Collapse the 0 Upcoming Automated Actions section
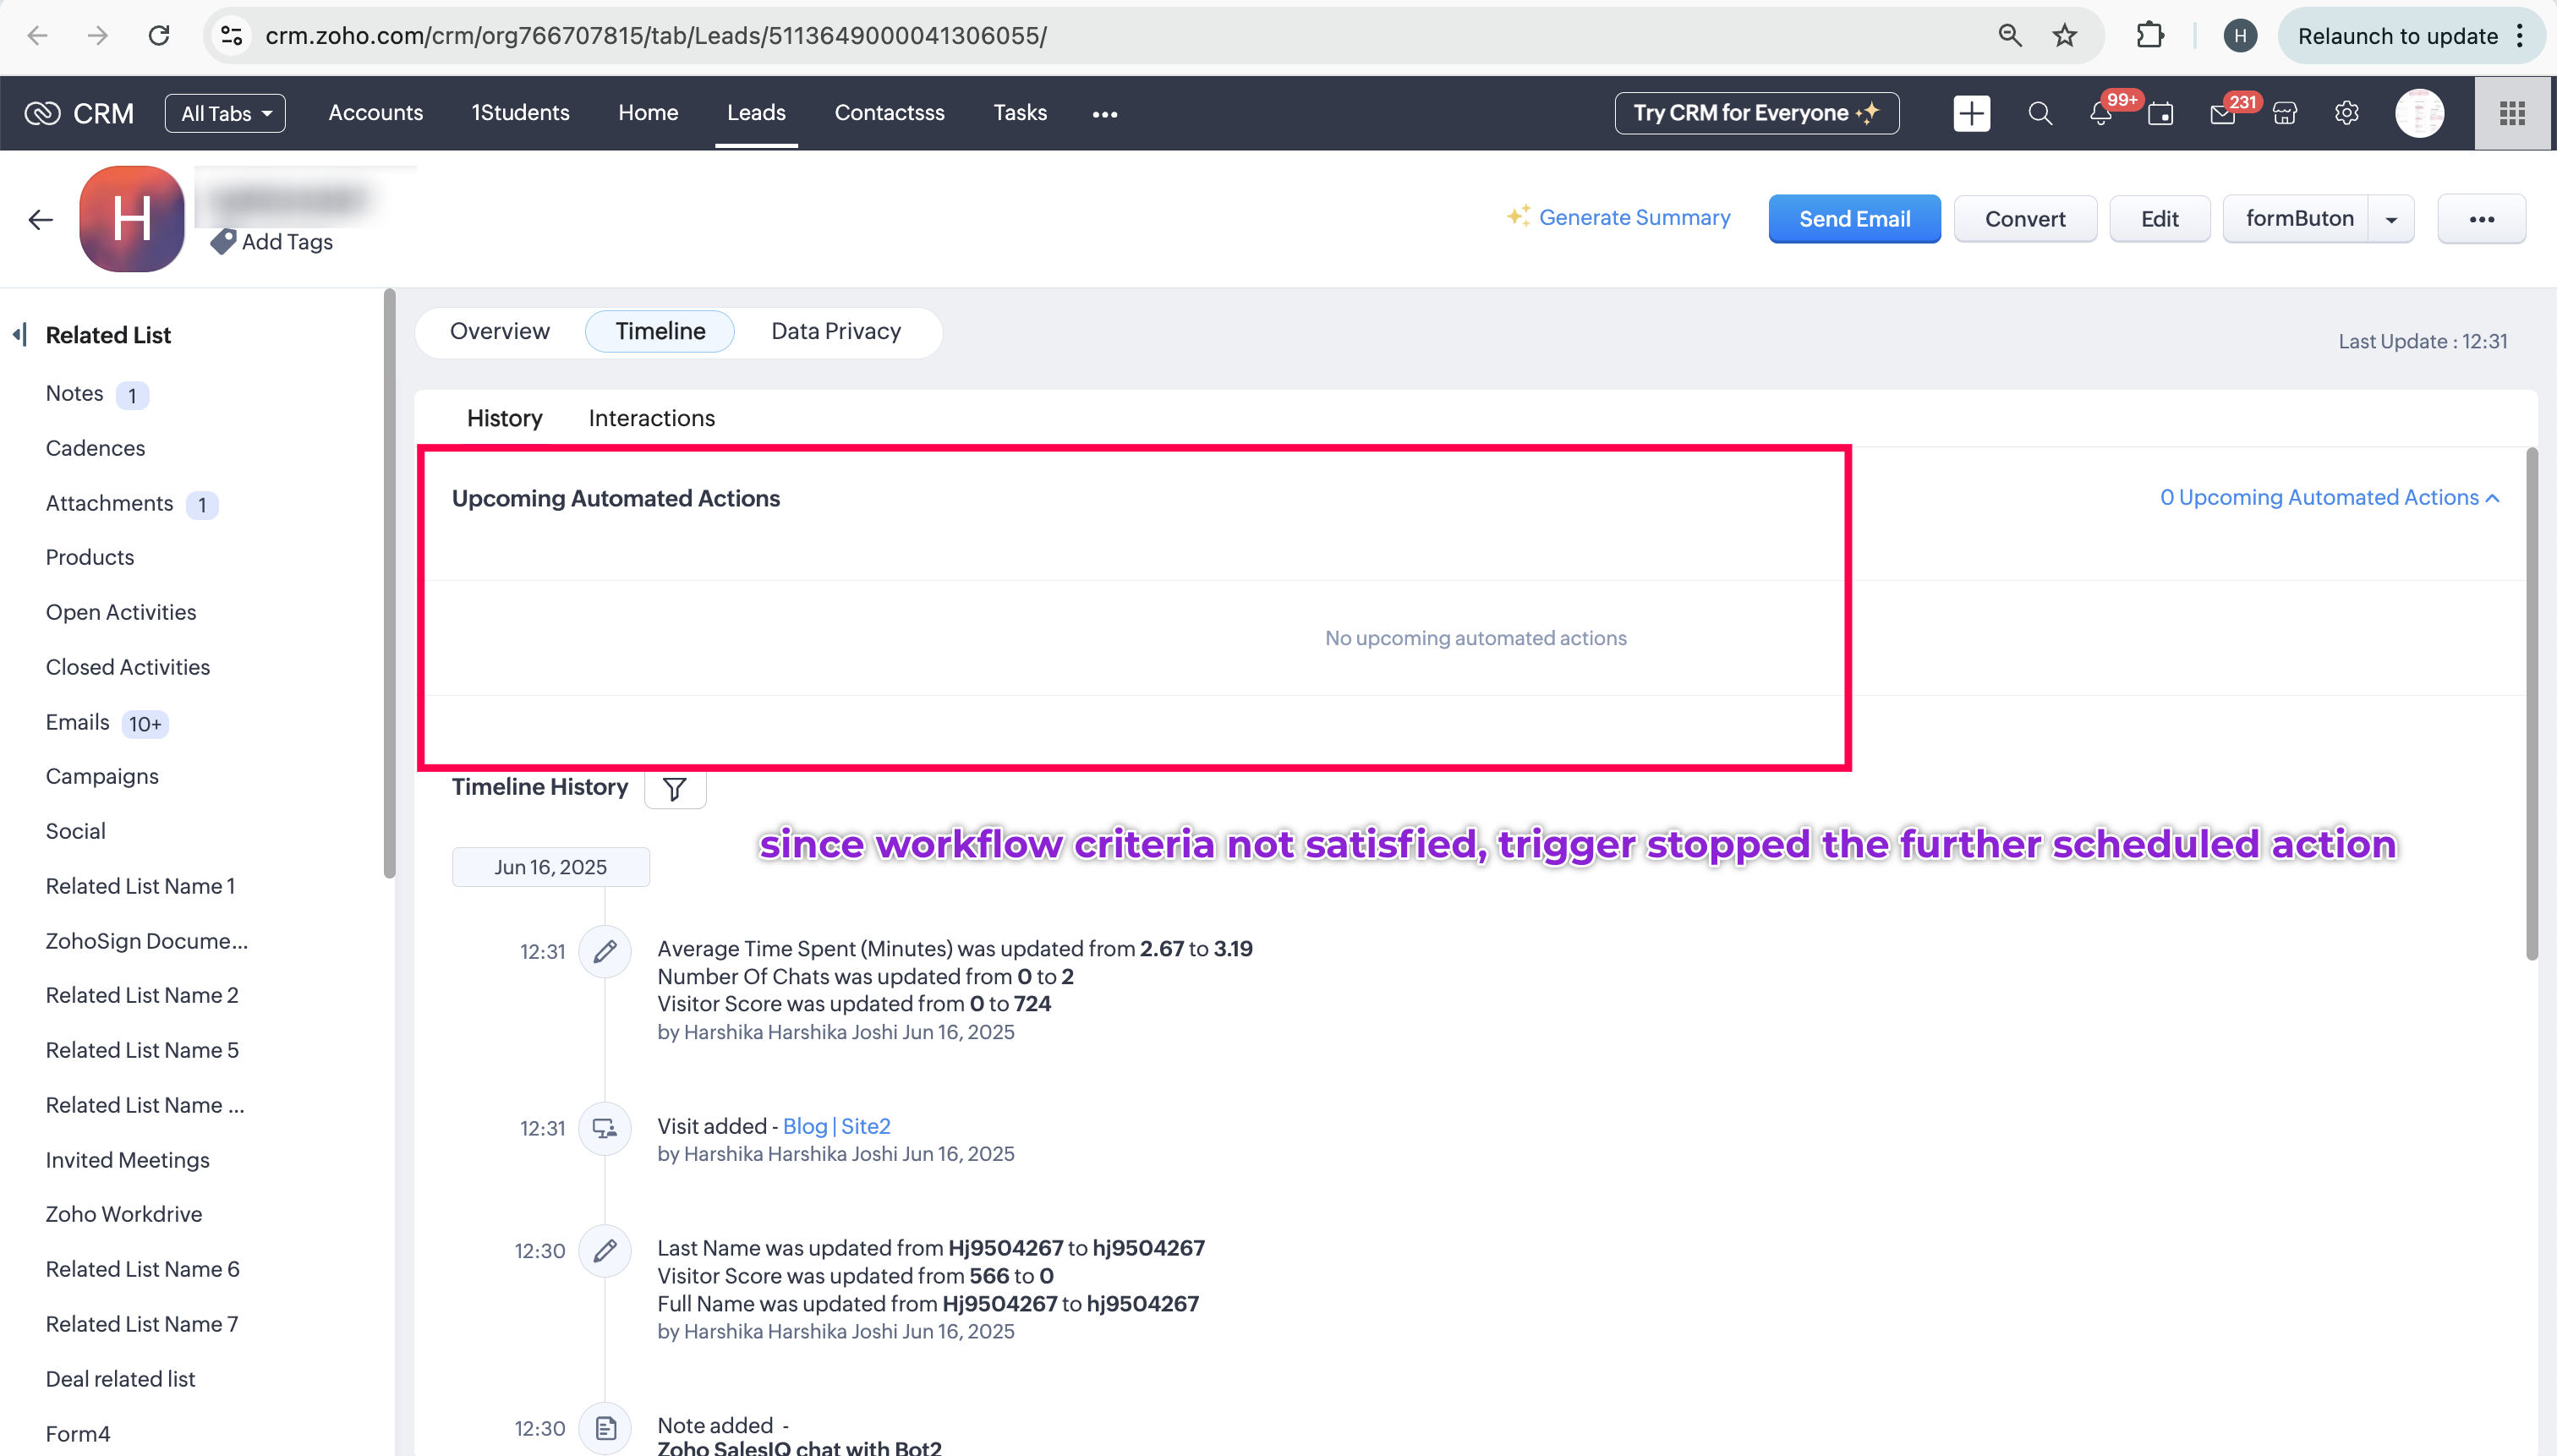 pos(2329,498)
